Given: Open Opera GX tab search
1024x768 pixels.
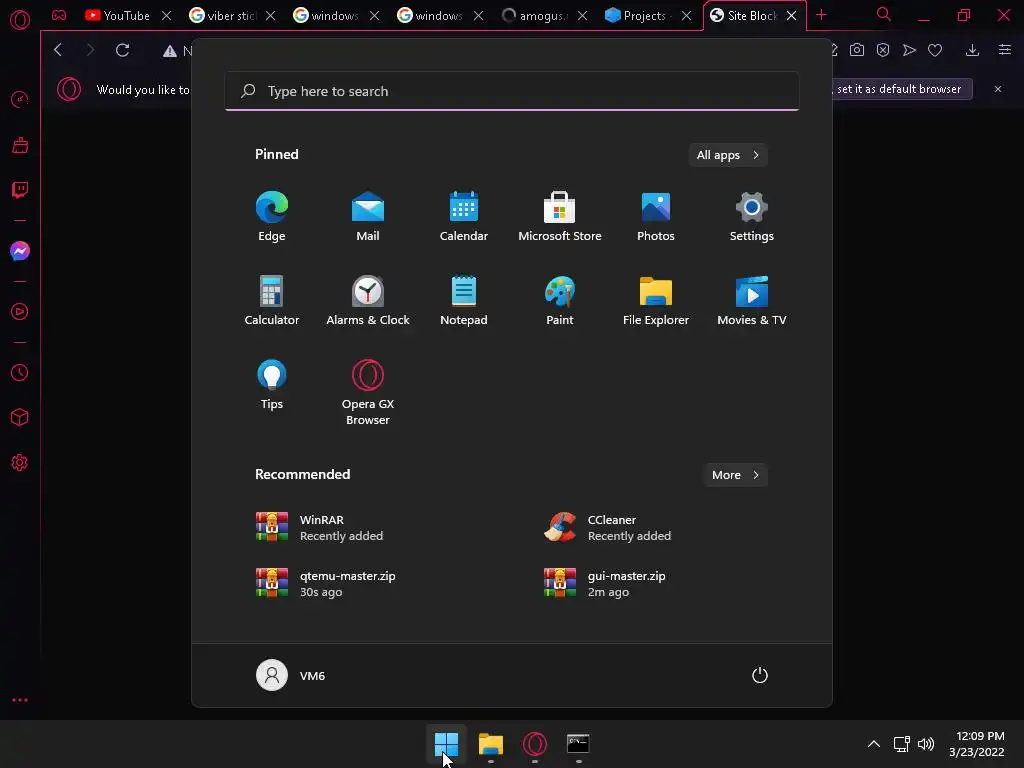Looking at the screenshot, I should 884,14.
